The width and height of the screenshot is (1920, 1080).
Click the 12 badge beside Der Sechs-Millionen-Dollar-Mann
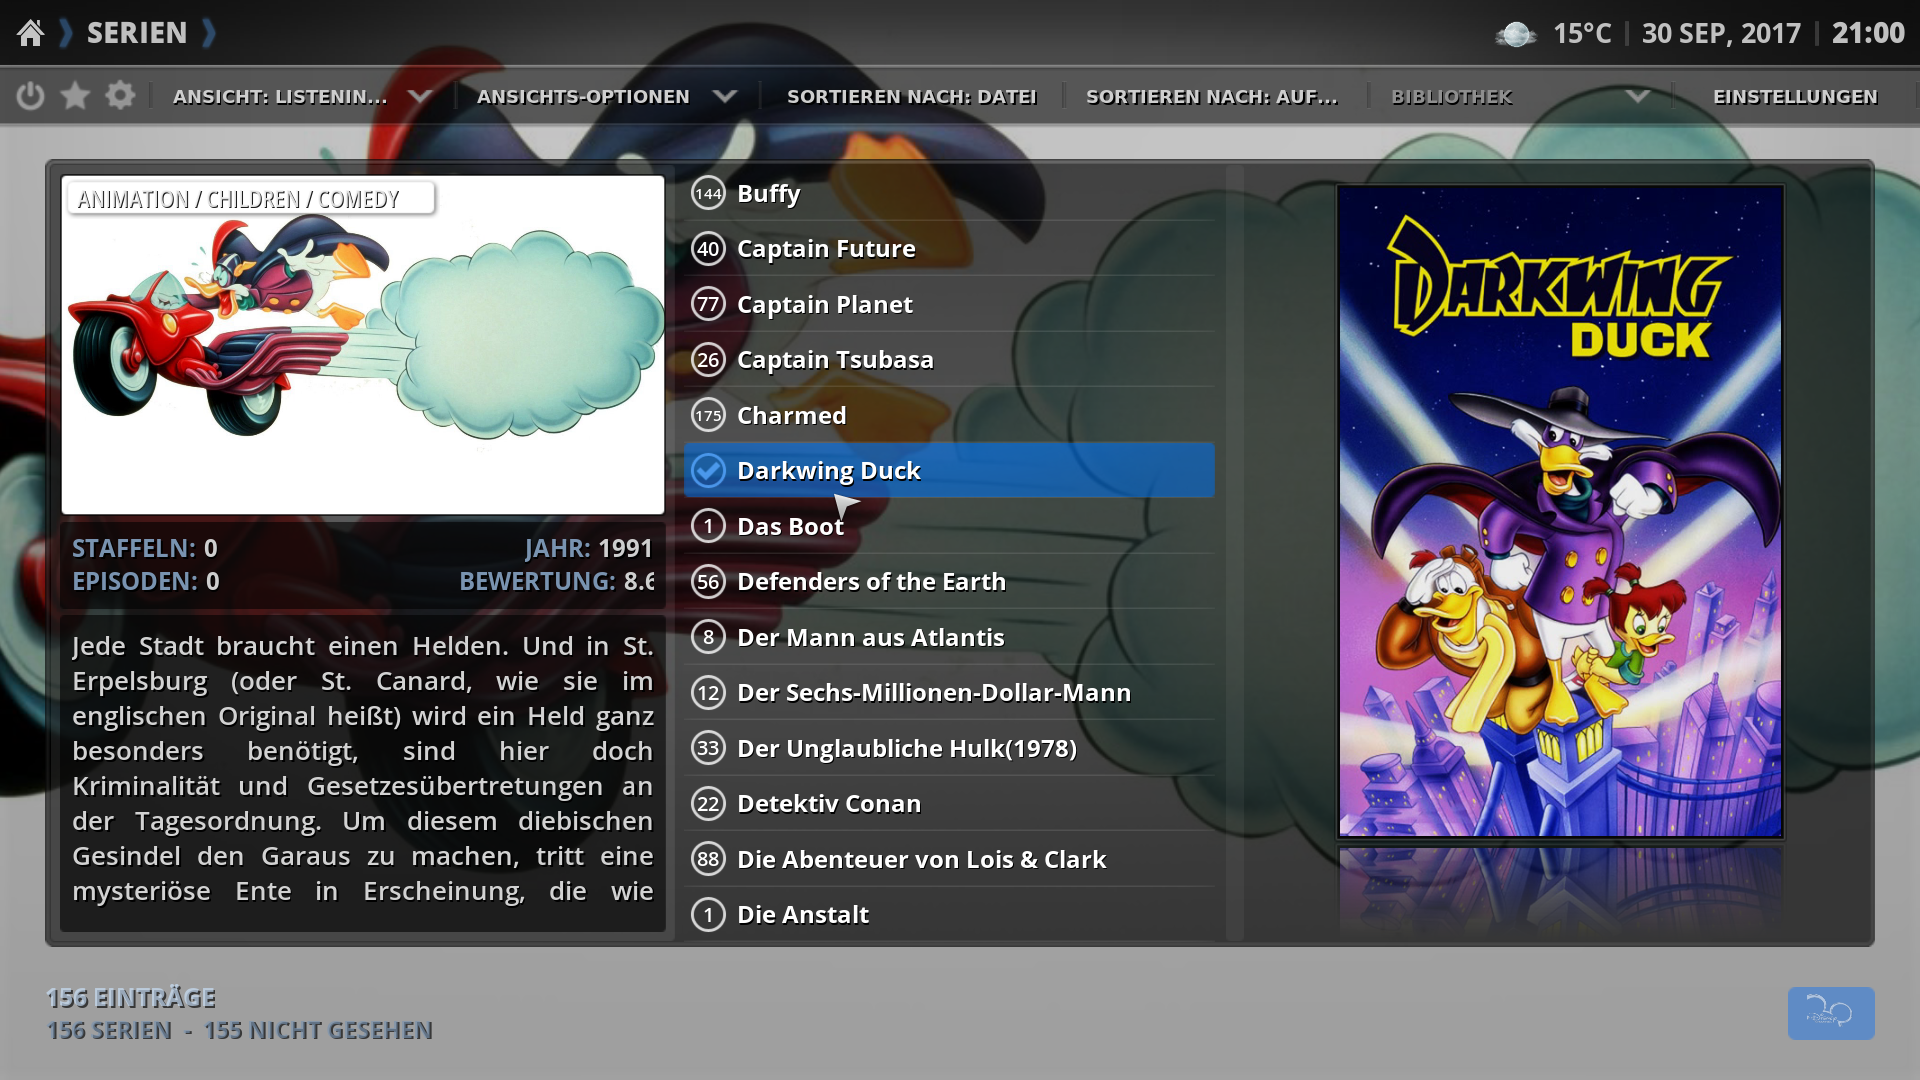pos(708,693)
